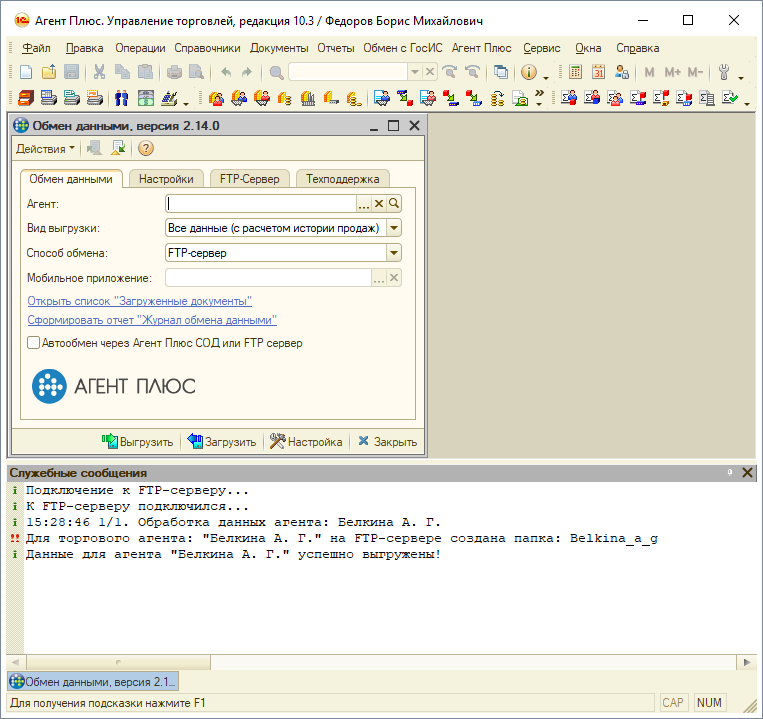Open the Загруженные документы list link
The width and height of the screenshot is (763, 719).
click(x=140, y=301)
